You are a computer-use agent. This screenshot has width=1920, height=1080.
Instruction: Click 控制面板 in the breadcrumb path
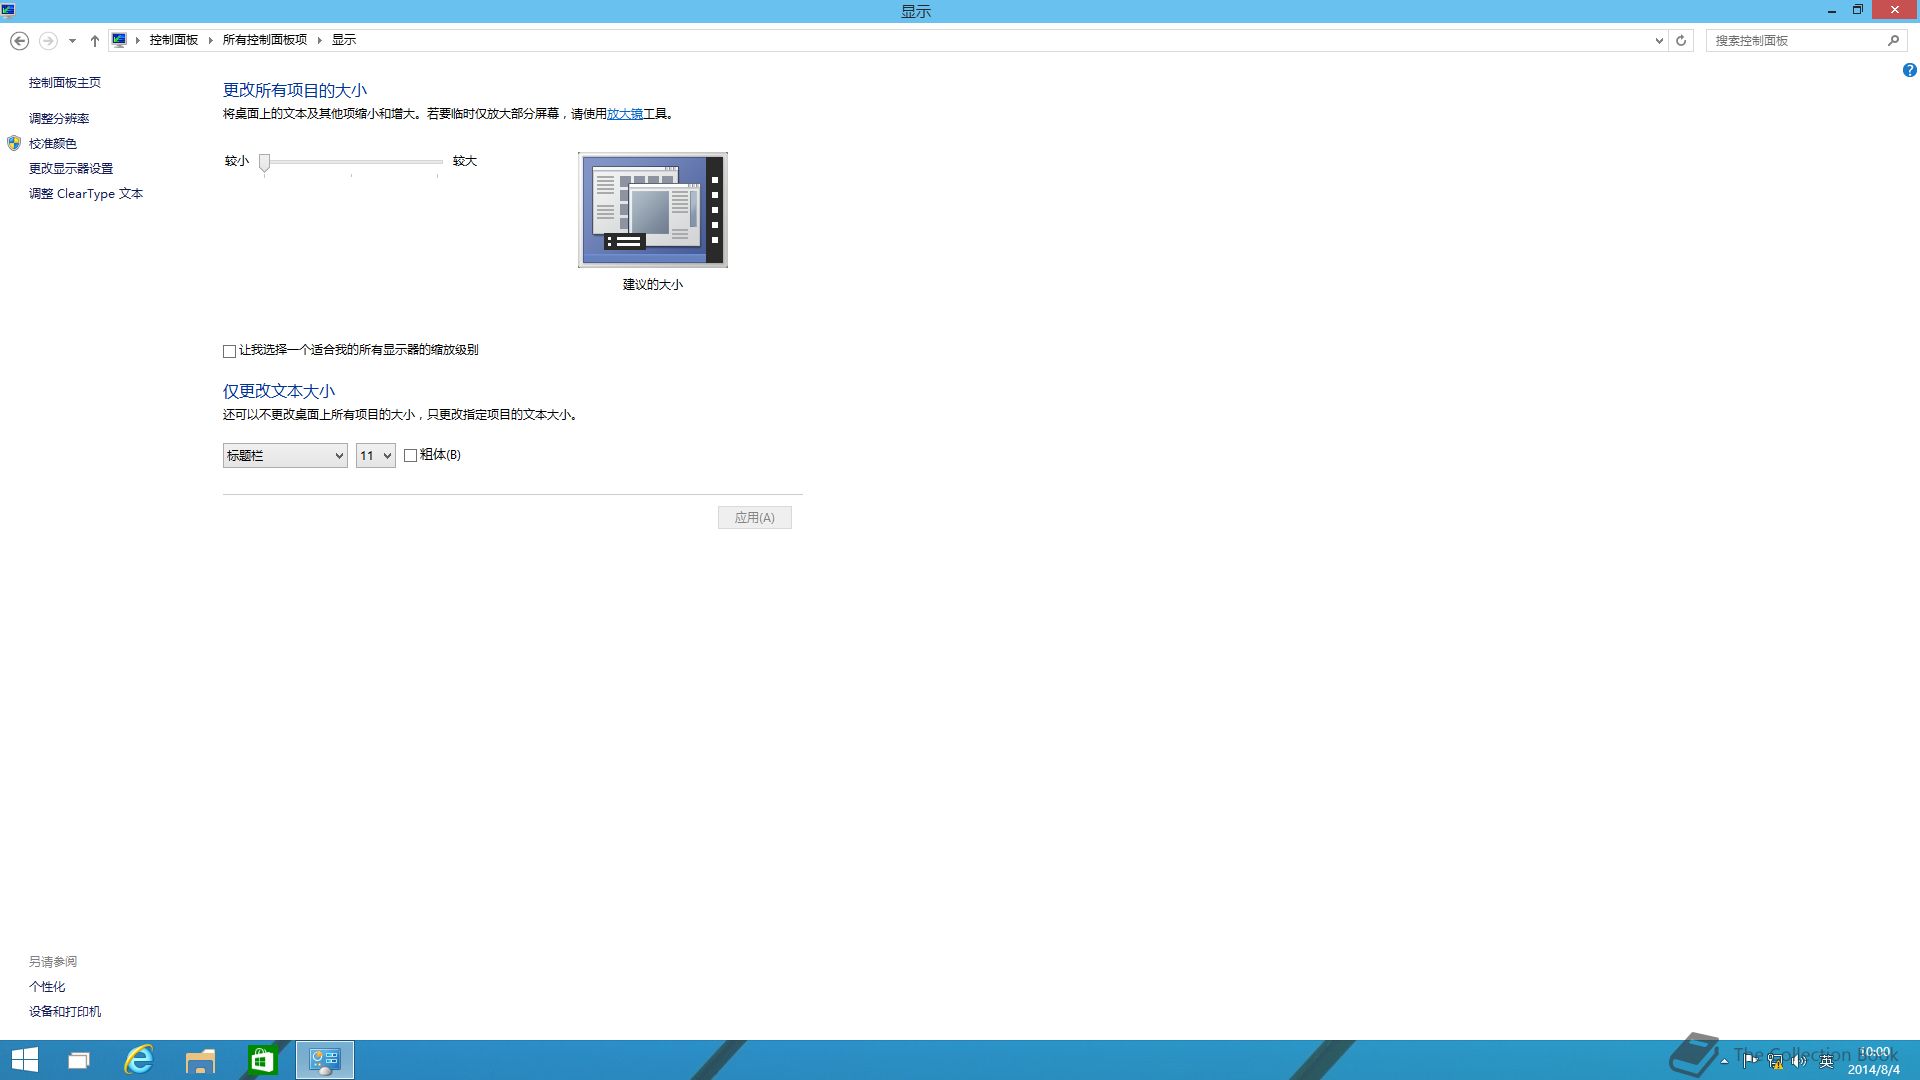(174, 40)
